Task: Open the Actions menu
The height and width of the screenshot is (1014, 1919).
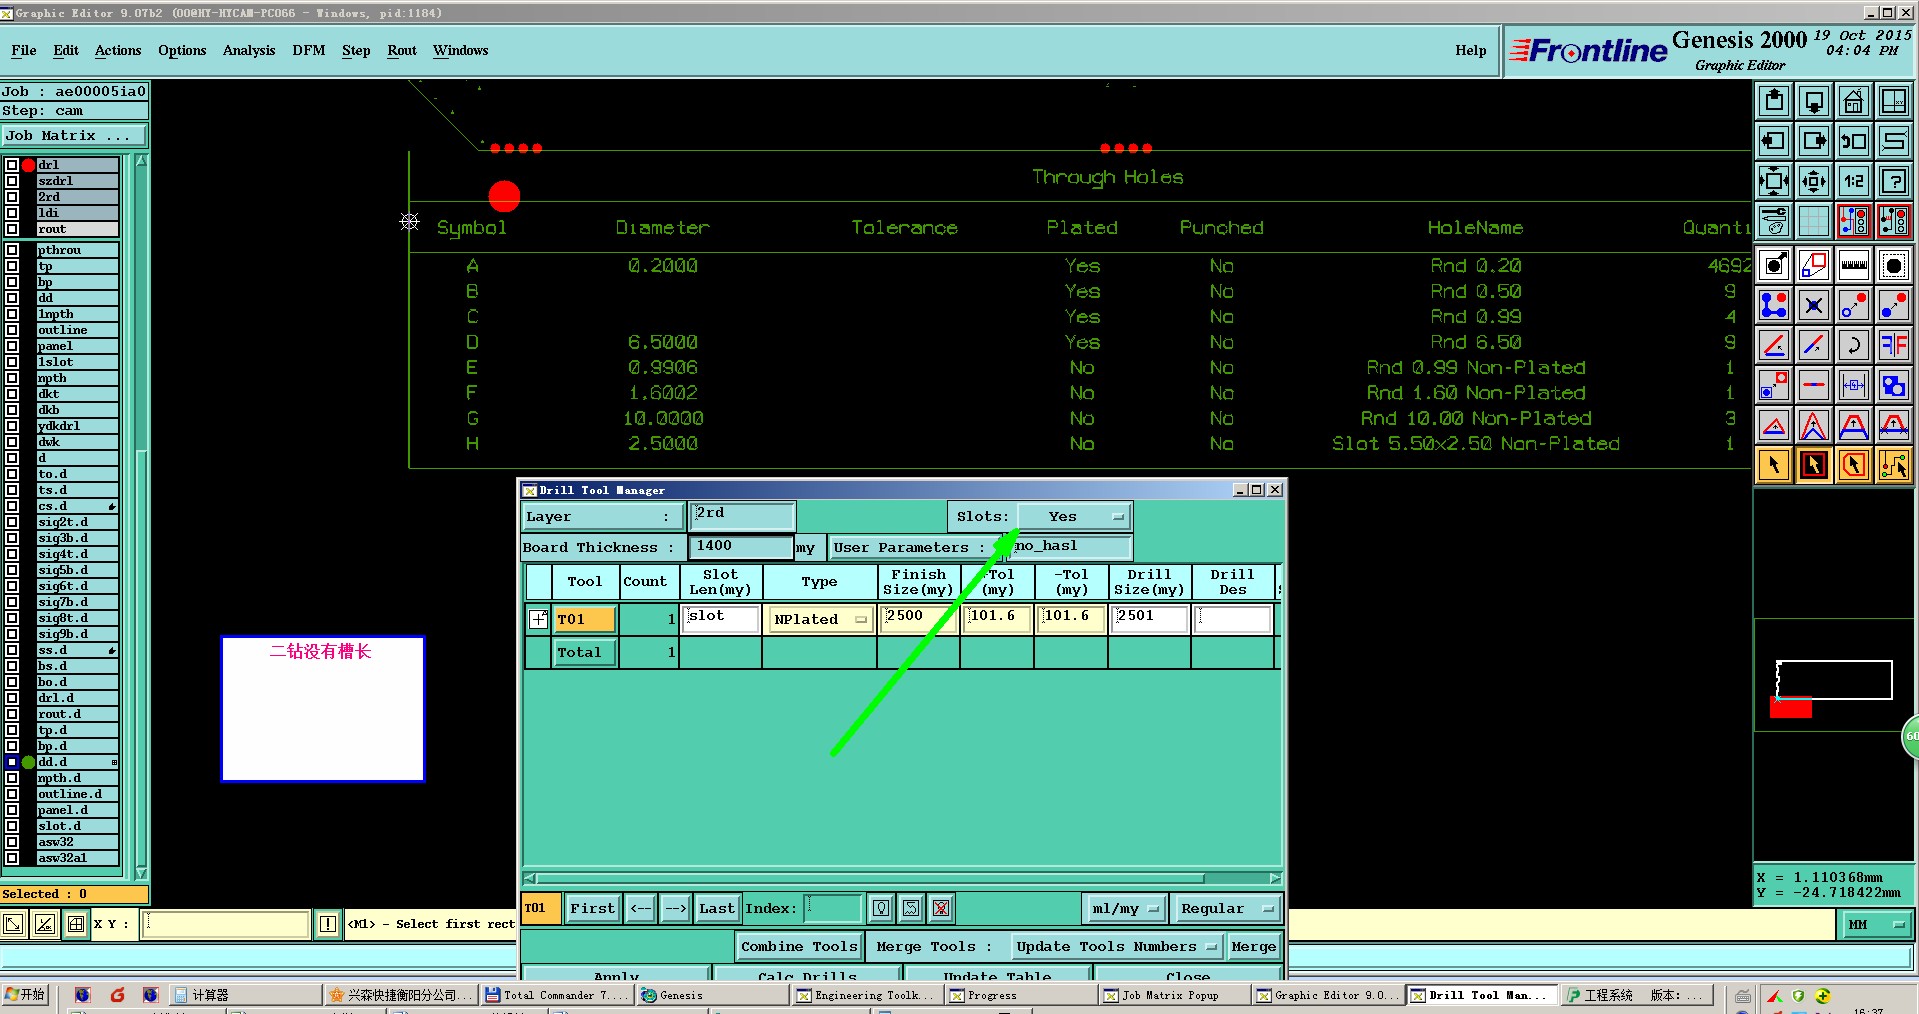Action: 118,50
